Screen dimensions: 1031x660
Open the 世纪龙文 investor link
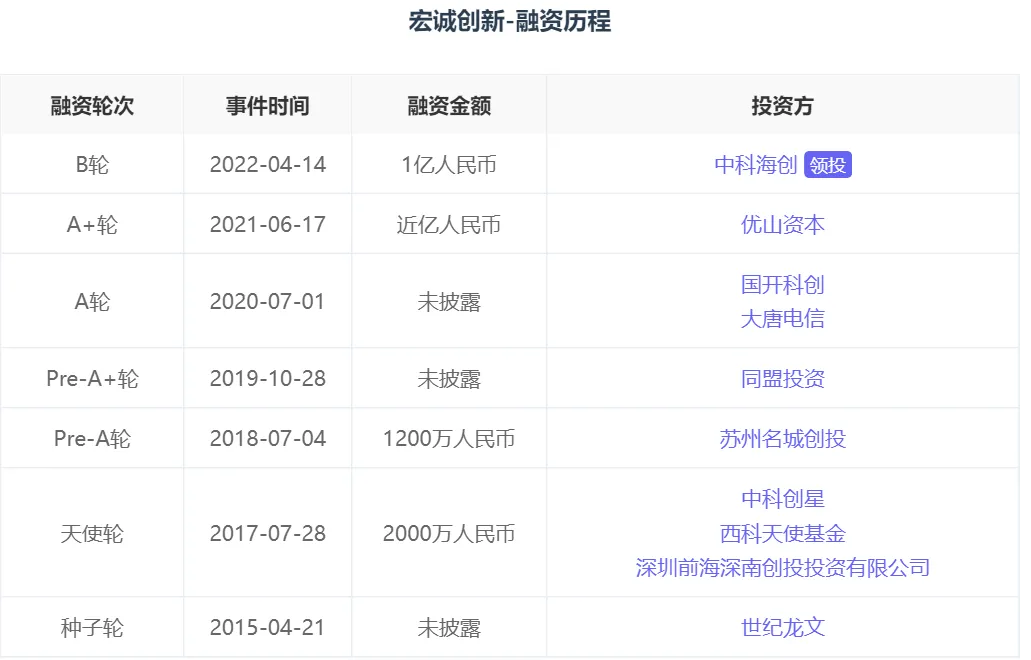[783, 625]
